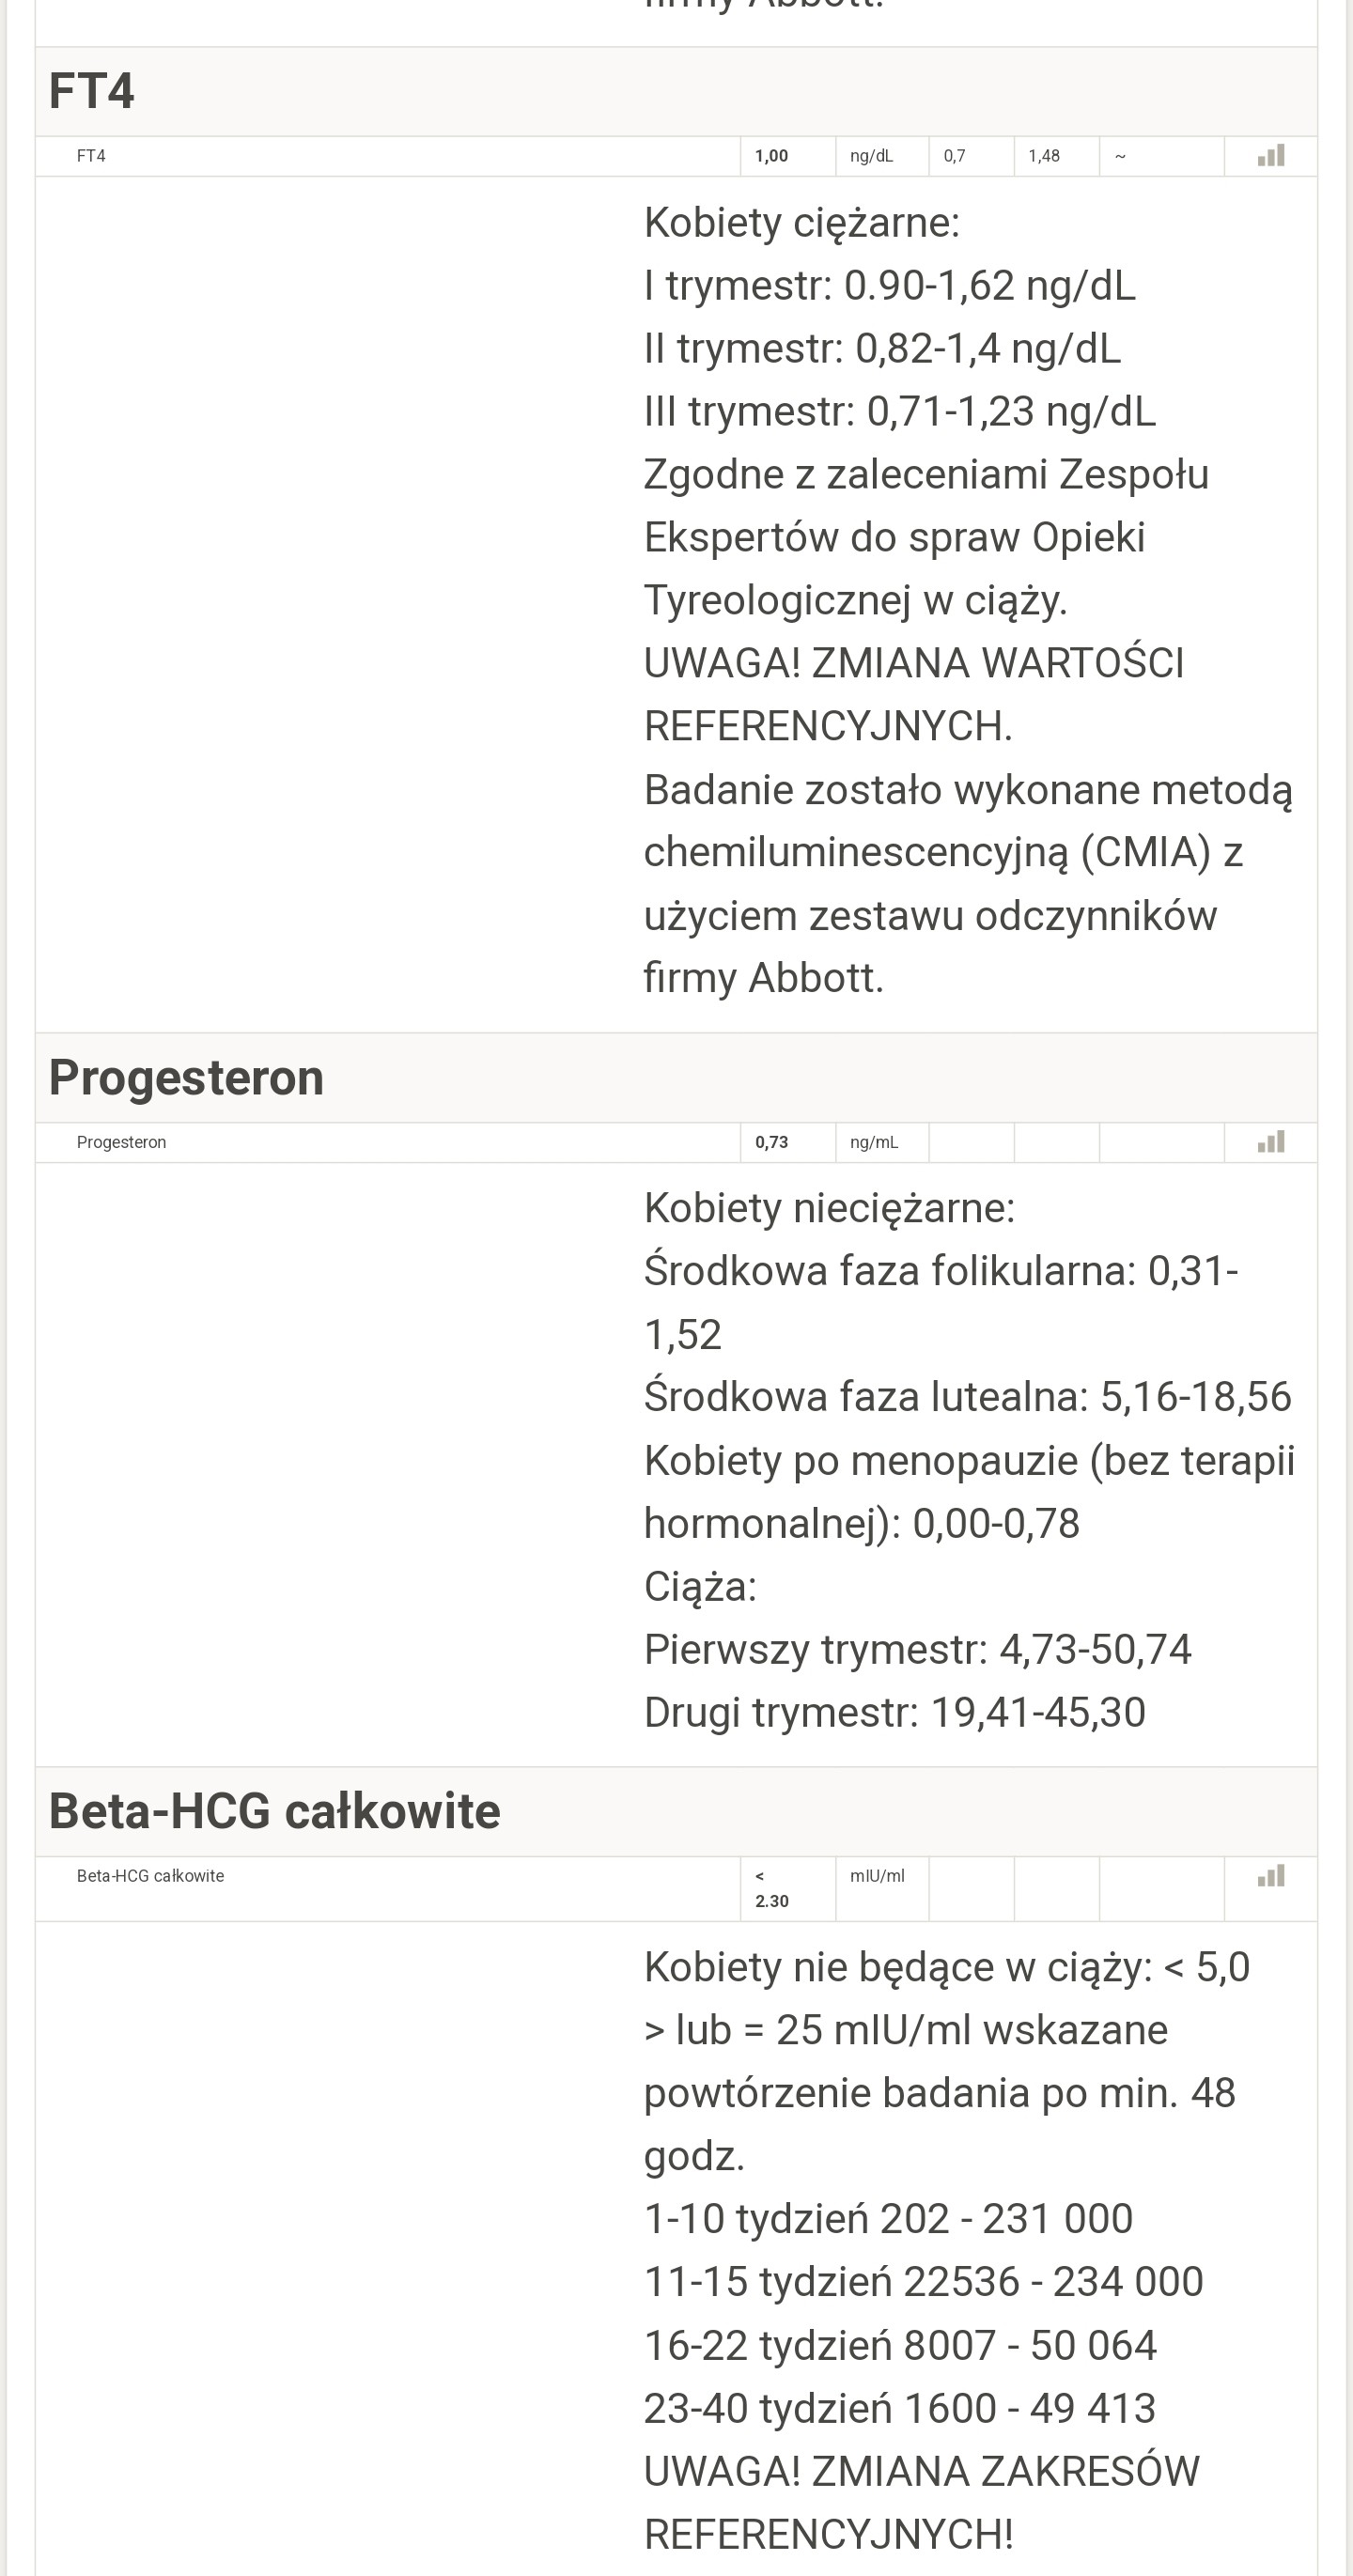Click the FT4 result value 1,00

(771, 156)
